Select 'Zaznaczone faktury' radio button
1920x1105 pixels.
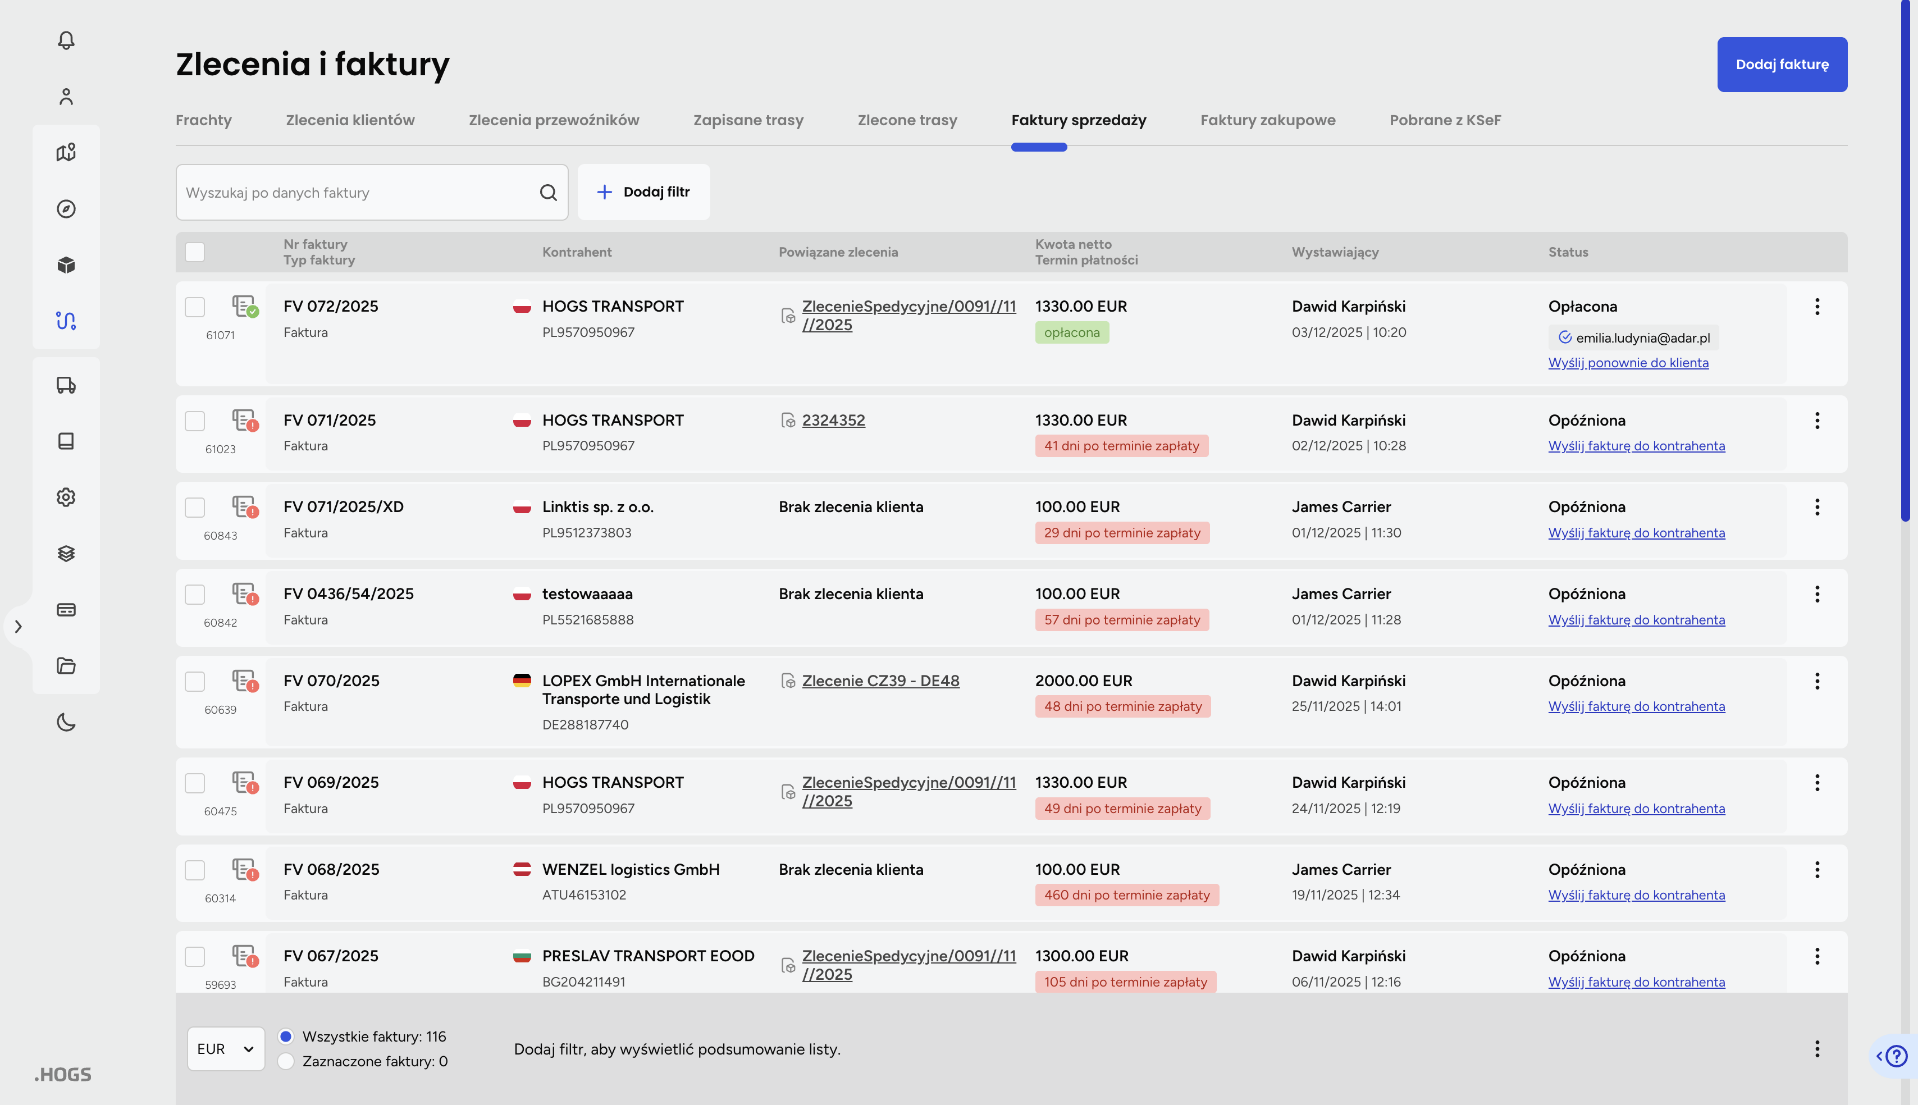[286, 1061]
